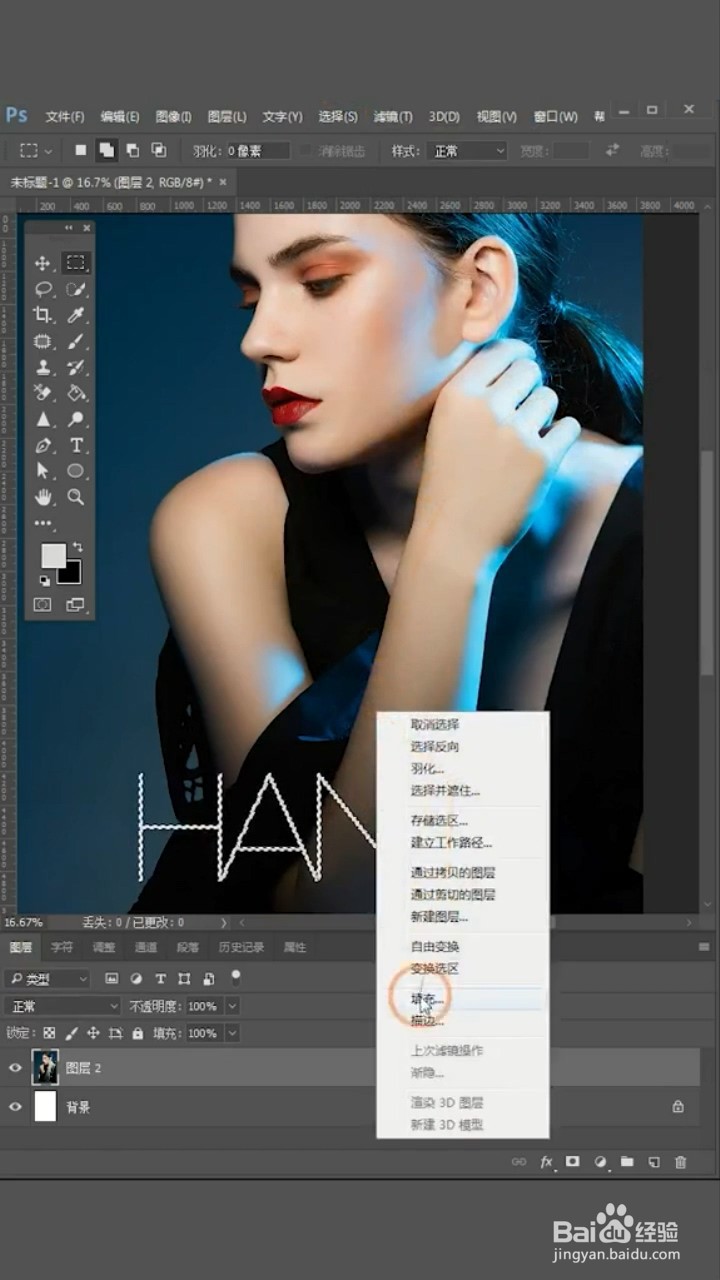Image resolution: width=720 pixels, height=1280 pixels.
Task: Open the Style dropdown in options bar
Action: pos(468,151)
